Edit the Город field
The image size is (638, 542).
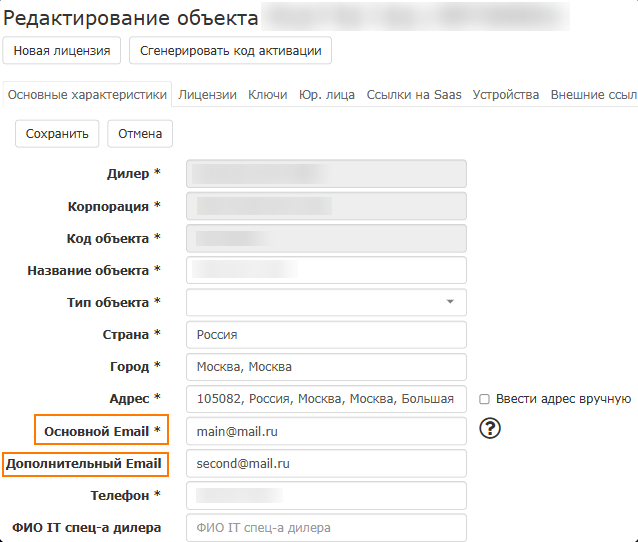click(x=327, y=367)
